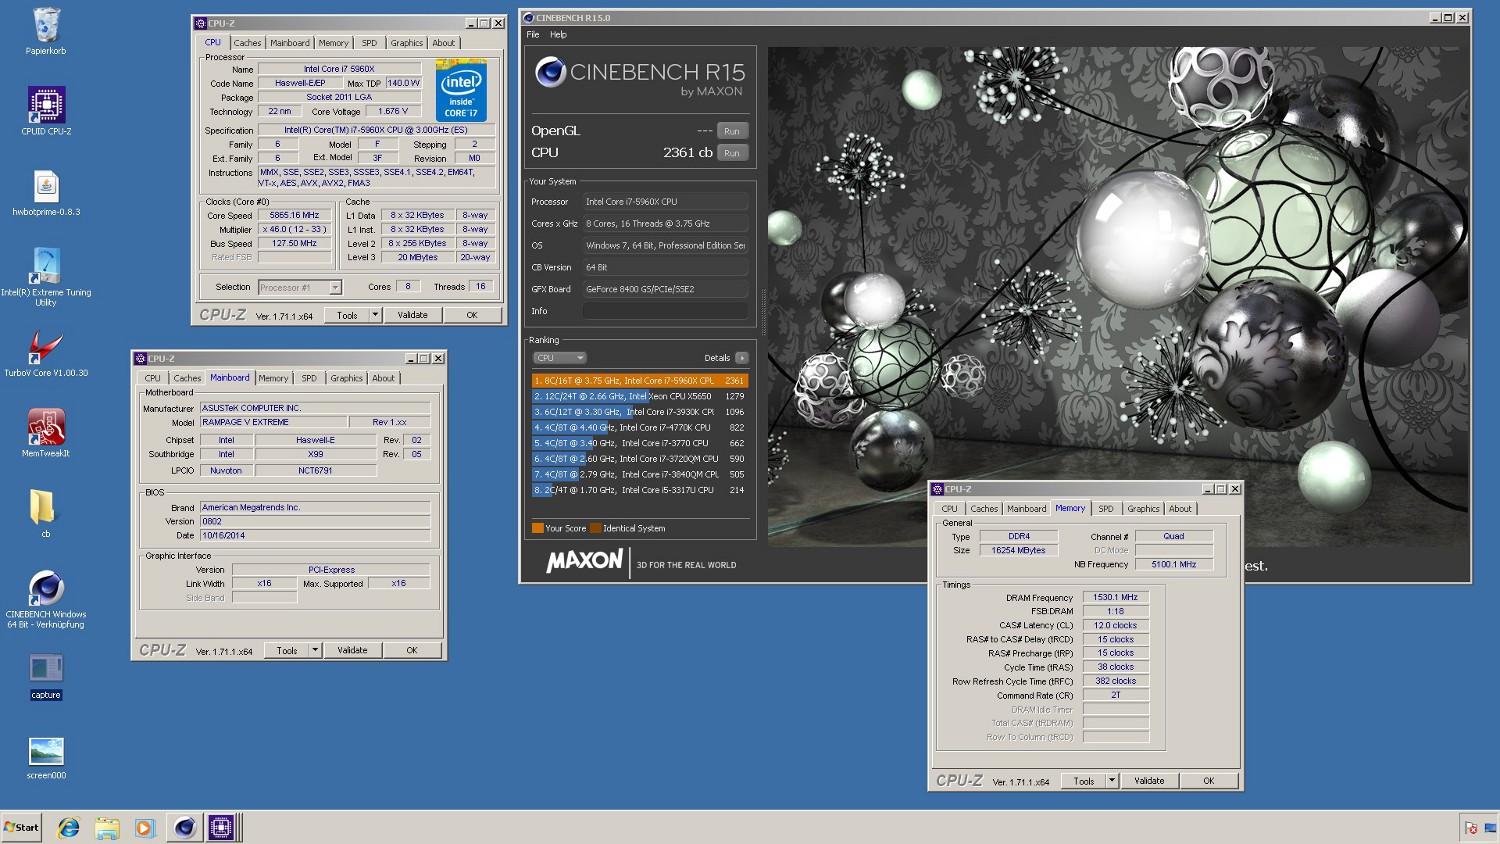Switch to Cinebench via its taskbar icon
Screen dimensions: 1500x844
click(x=184, y=828)
